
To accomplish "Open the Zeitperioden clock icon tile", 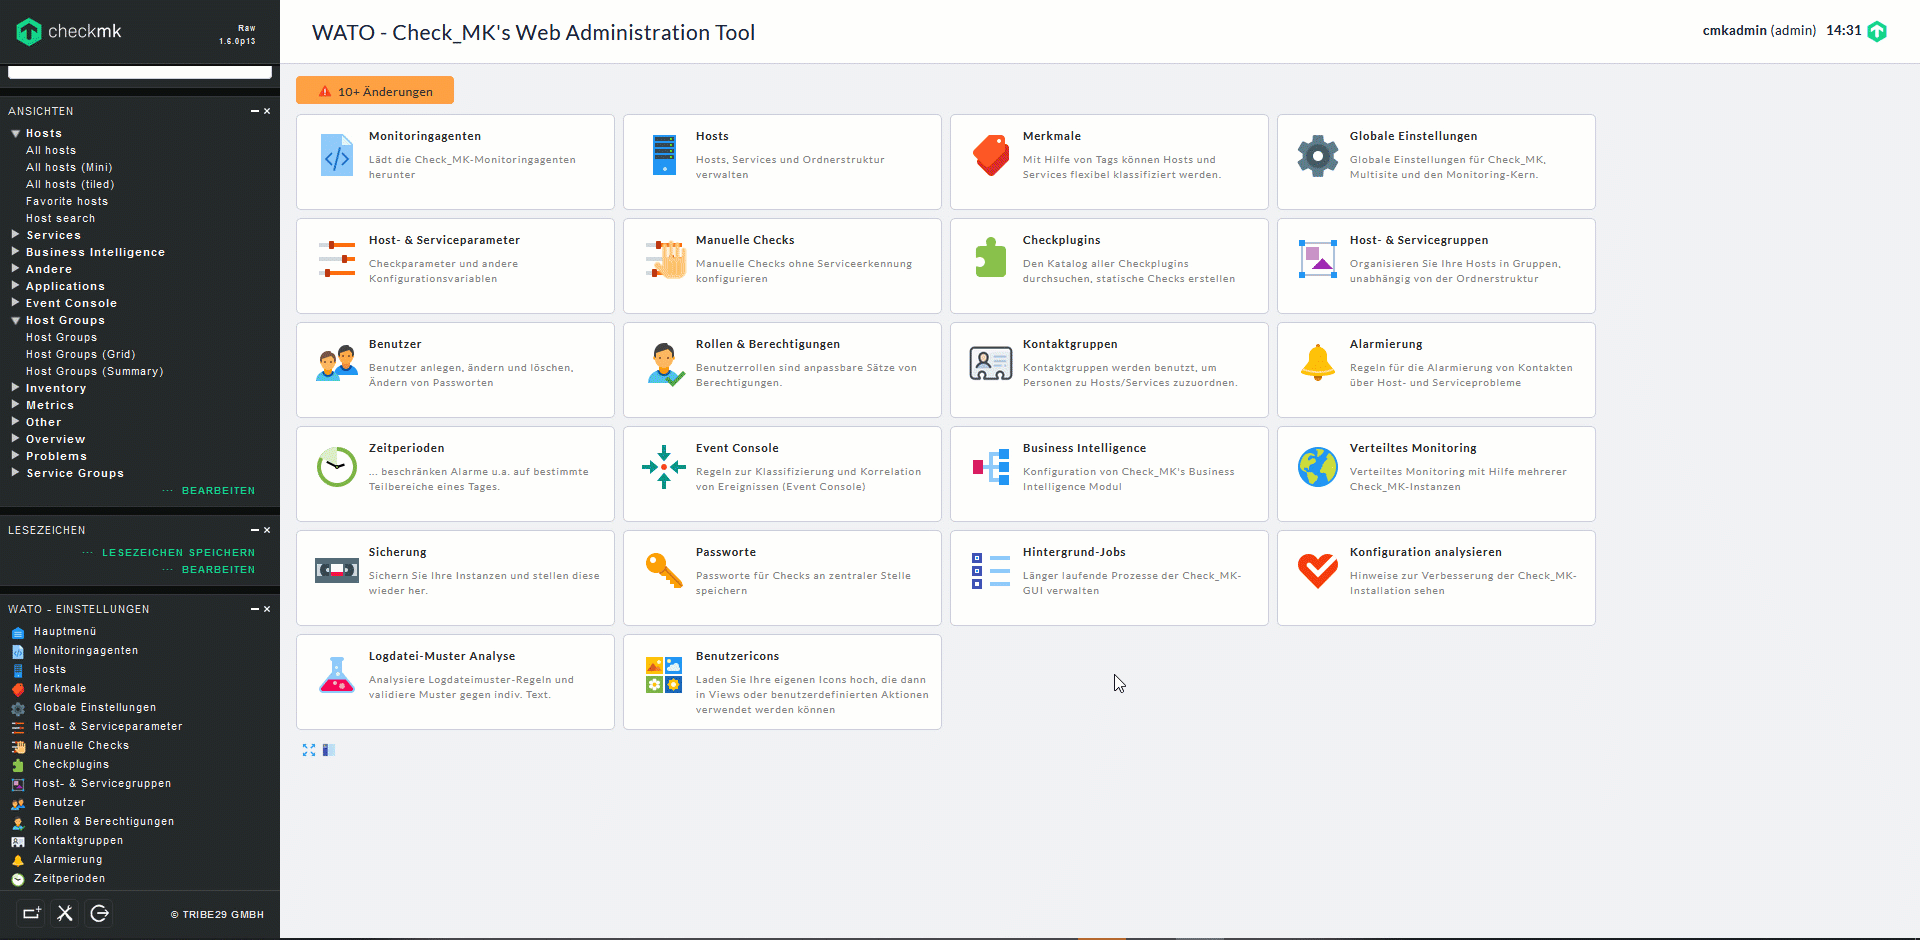I will point(337,467).
